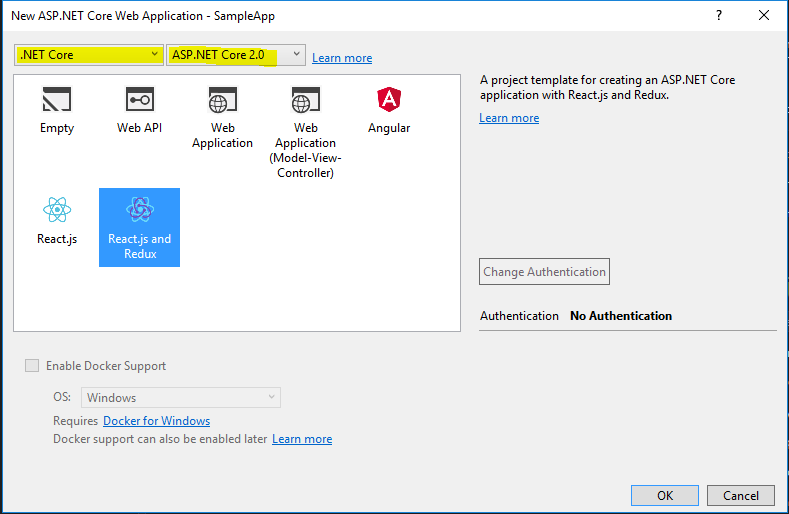The height and width of the screenshot is (514, 789).
Task: Expand the OS Windows dropdown
Action: 181,398
